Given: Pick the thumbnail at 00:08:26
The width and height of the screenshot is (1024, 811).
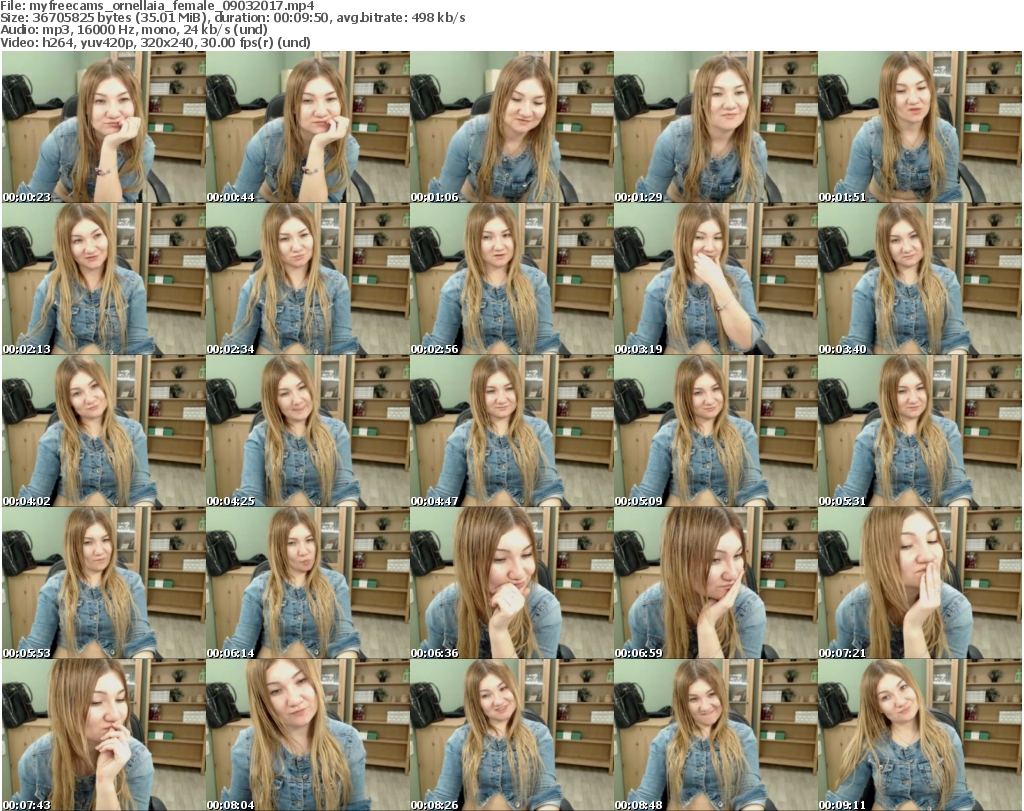Looking at the screenshot, I should 511,735.
